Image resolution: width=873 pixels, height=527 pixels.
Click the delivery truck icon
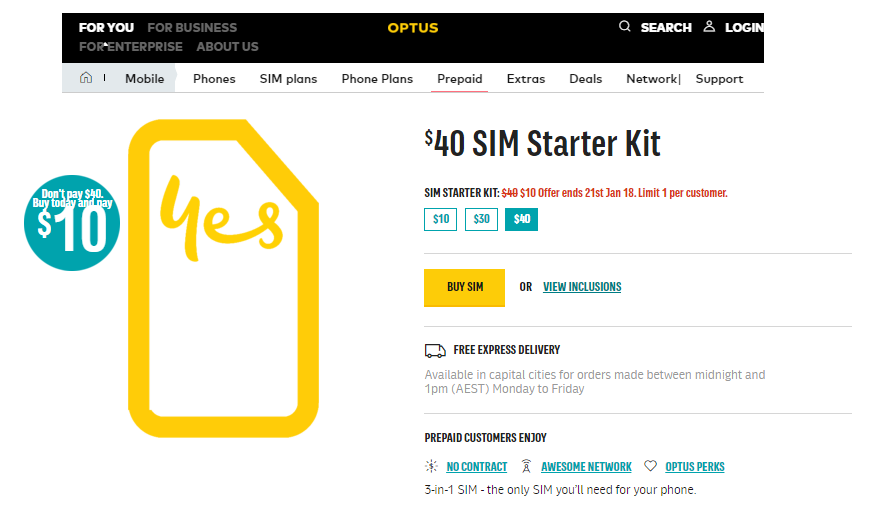435,351
